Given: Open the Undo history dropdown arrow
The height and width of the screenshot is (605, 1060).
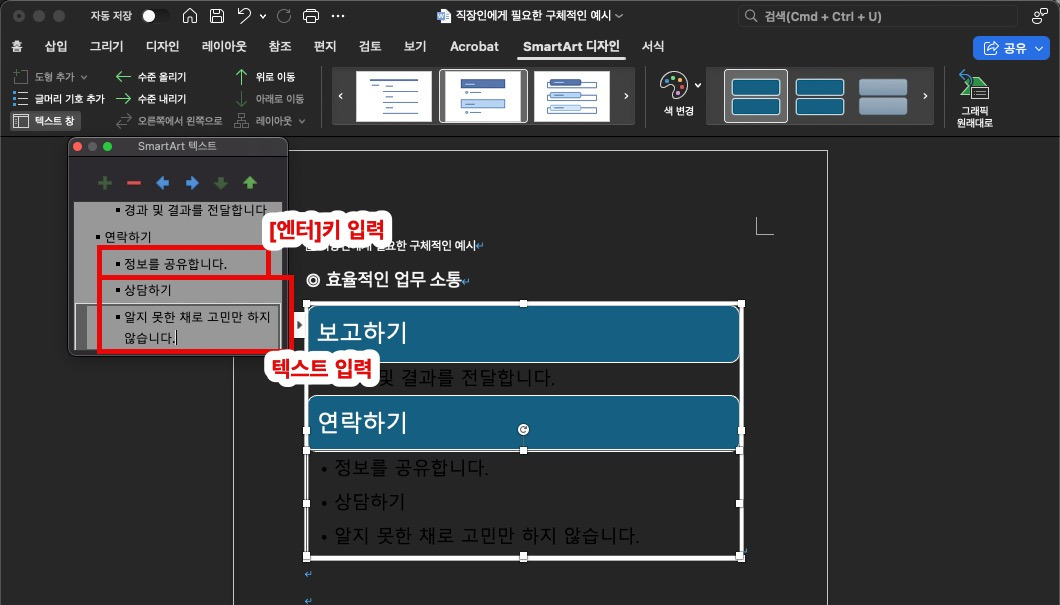Looking at the screenshot, I should (x=262, y=16).
